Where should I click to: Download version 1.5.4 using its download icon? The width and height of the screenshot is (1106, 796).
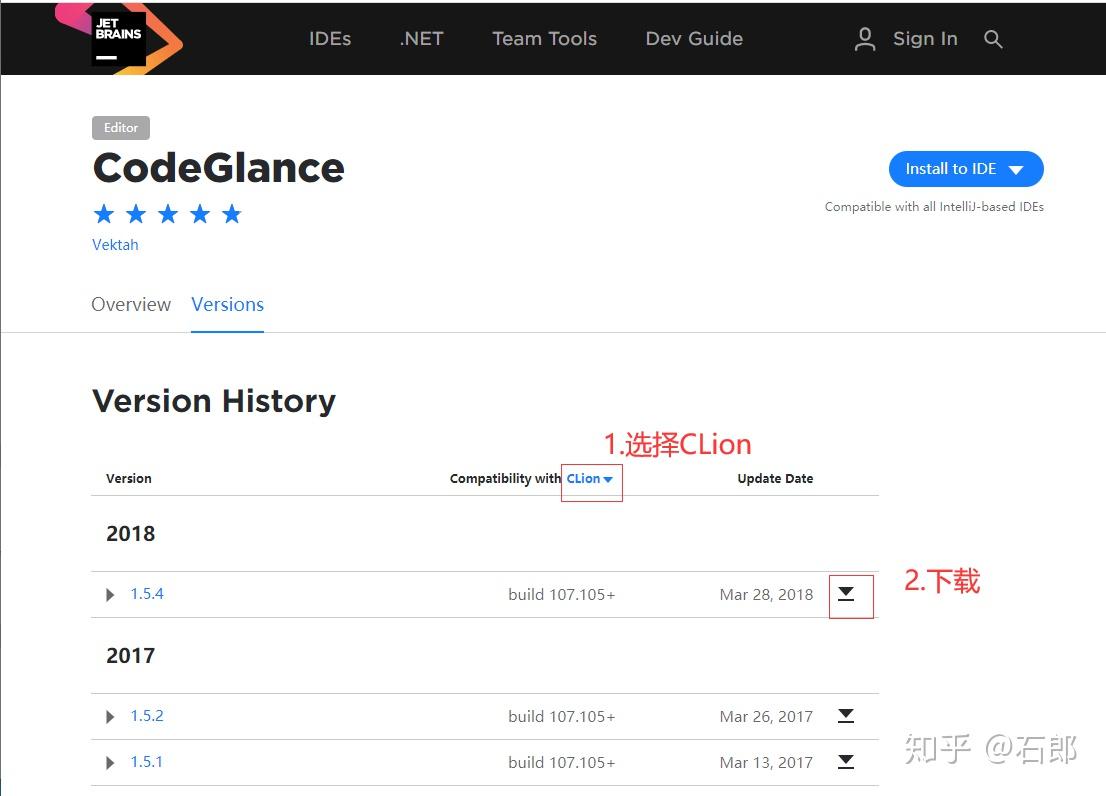pos(846,594)
